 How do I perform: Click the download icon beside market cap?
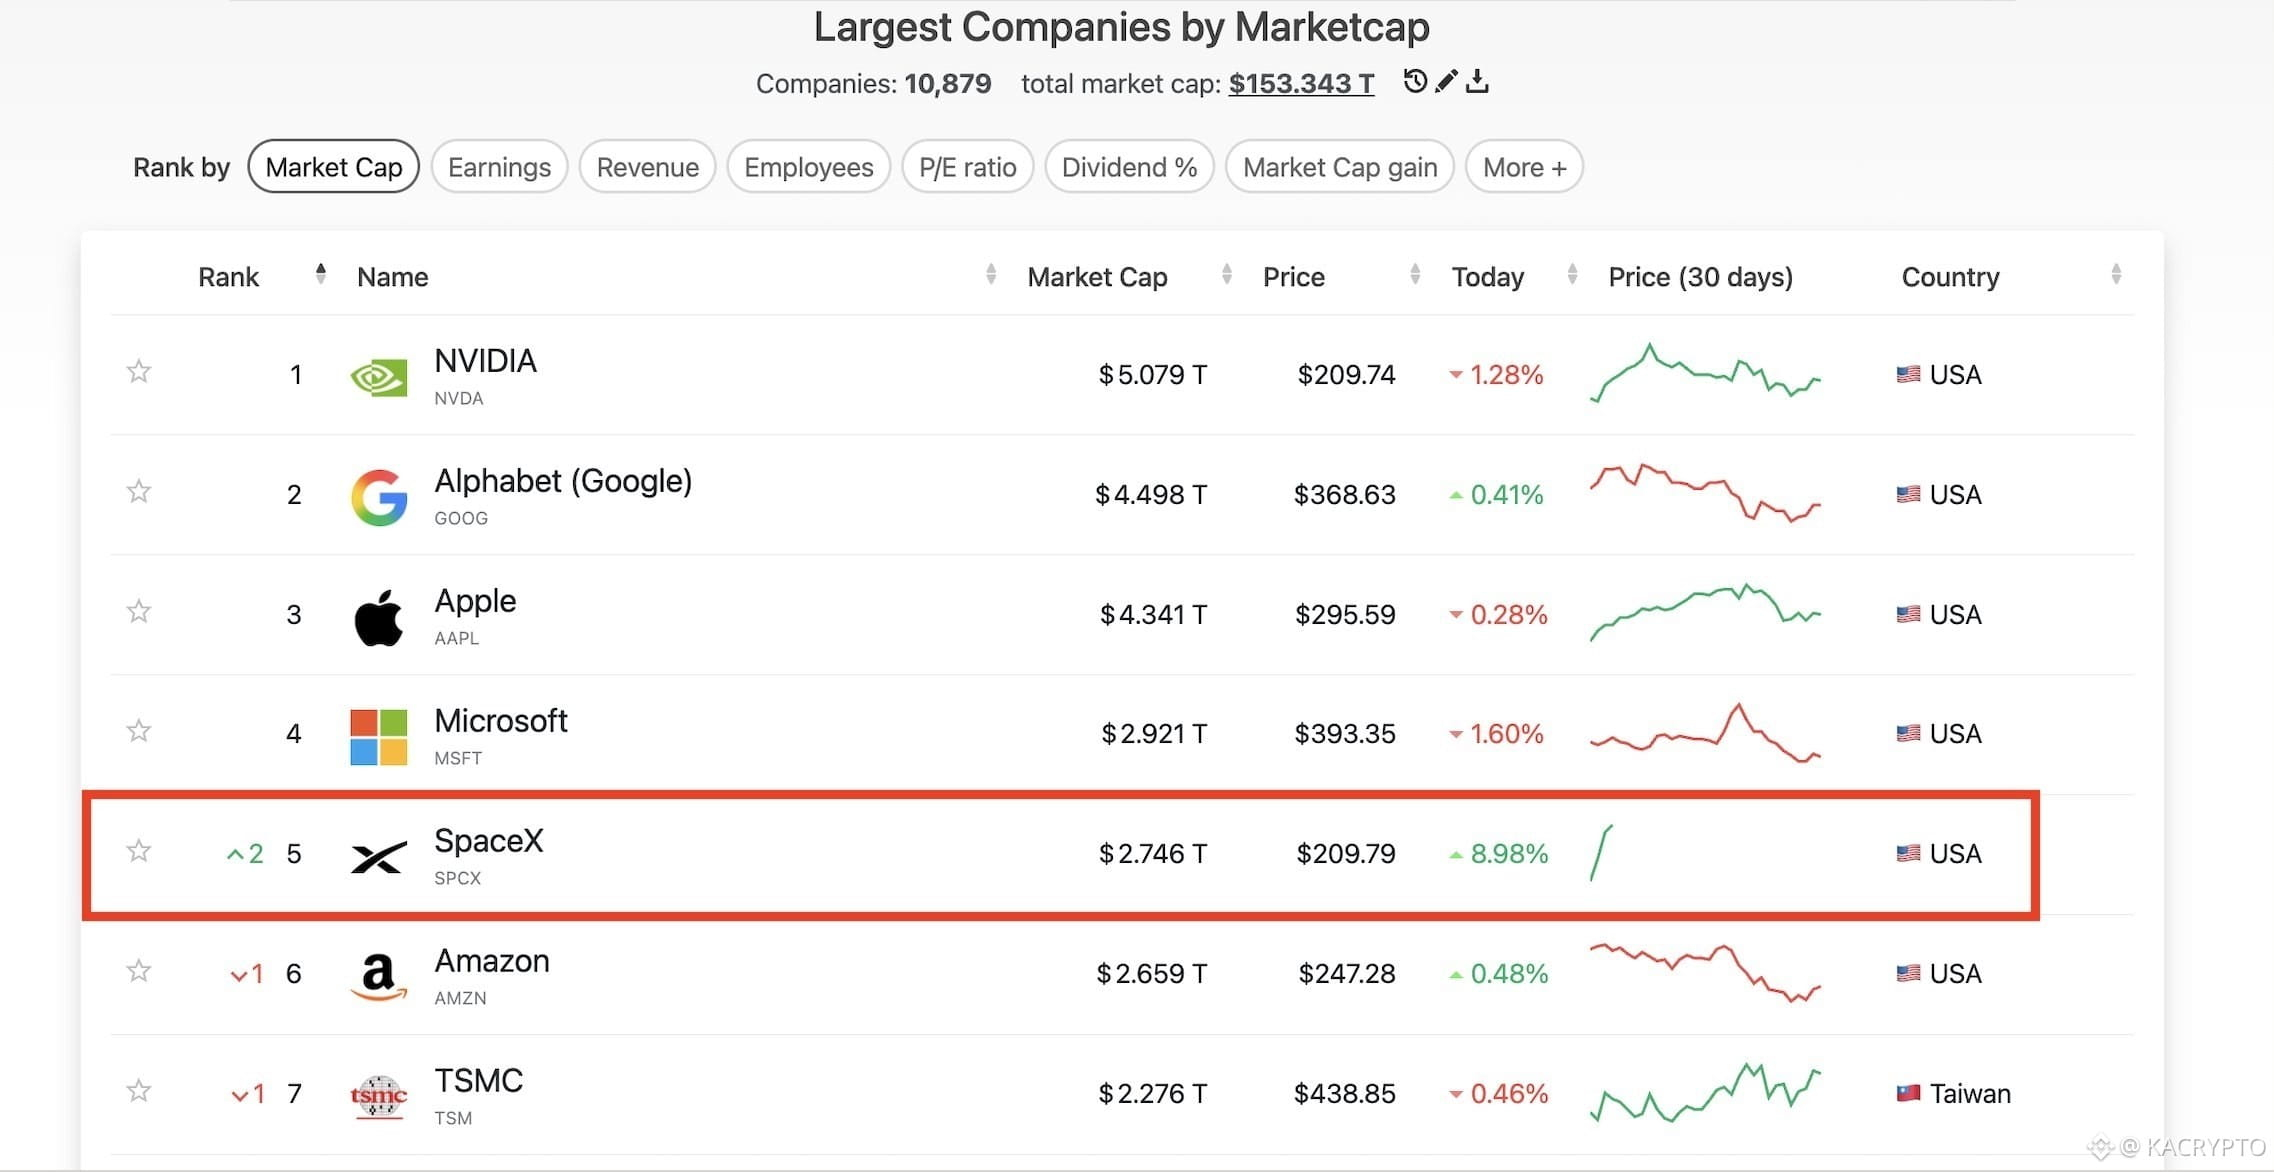(1477, 81)
